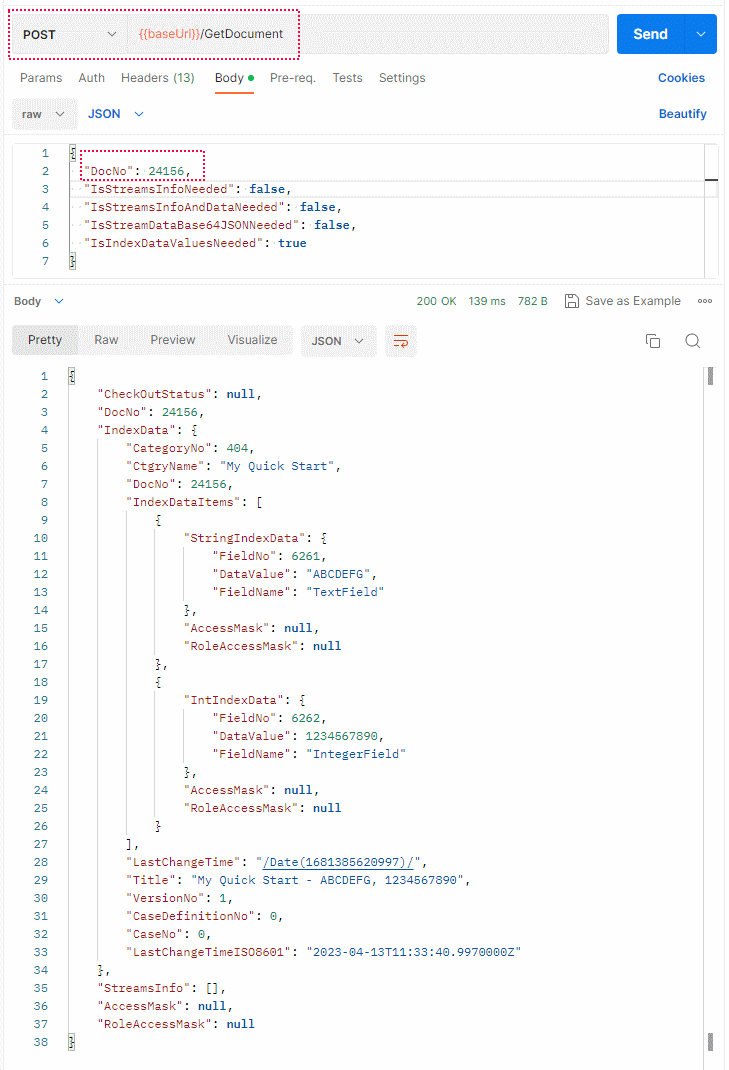Toggle line wrapping in the response pane
Image resolution: width=729 pixels, height=1070 pixels.
(401, 340)
